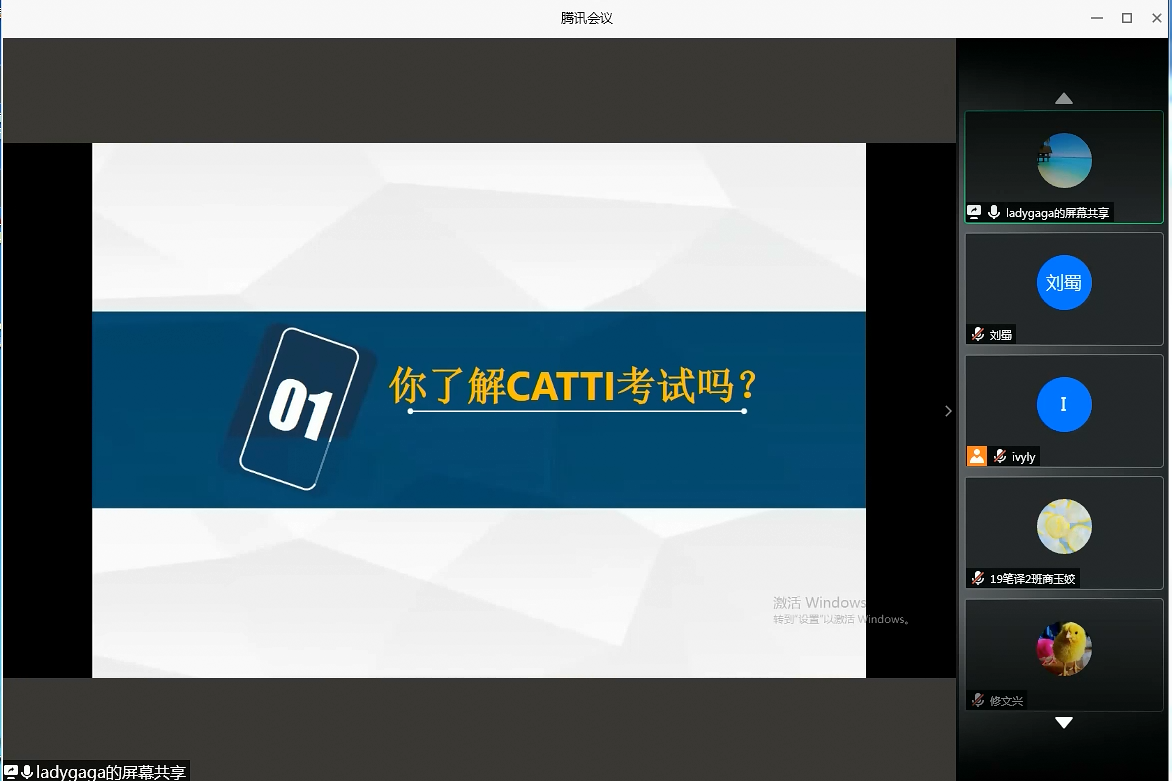Select the lemon avatar of 19笔译2班商玉姣
The width and height of the screenshot is (1172, 781).
(1064, 526)
